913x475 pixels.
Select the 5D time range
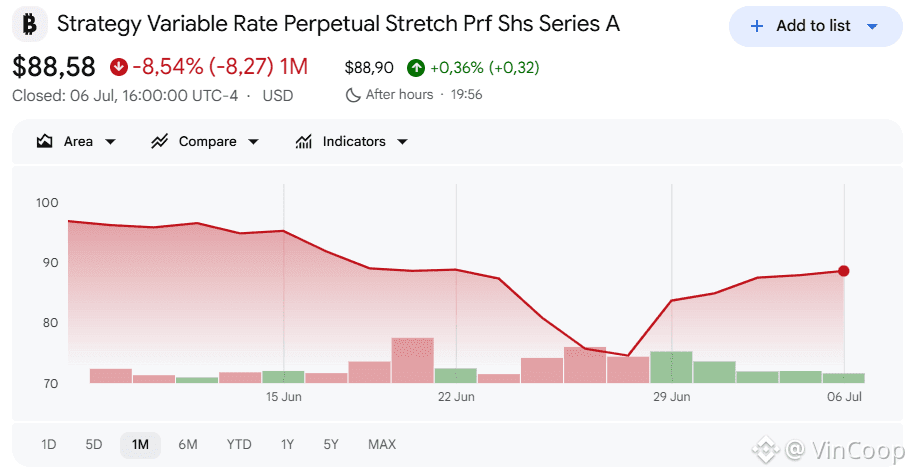point(94,445)
